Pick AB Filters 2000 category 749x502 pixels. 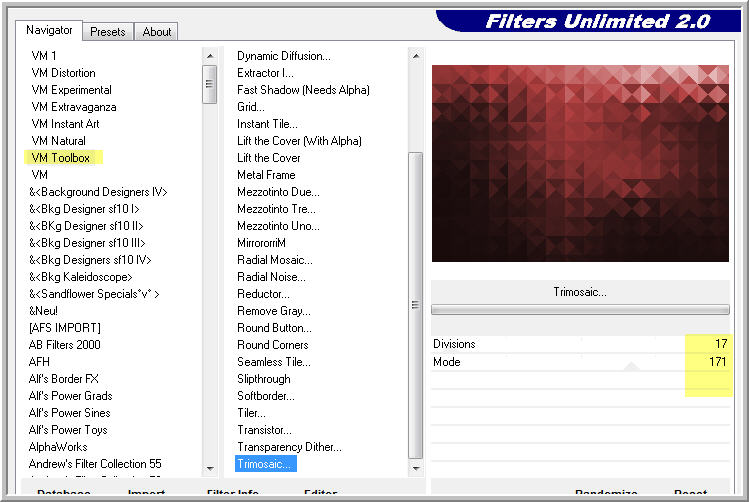(65, 345)
